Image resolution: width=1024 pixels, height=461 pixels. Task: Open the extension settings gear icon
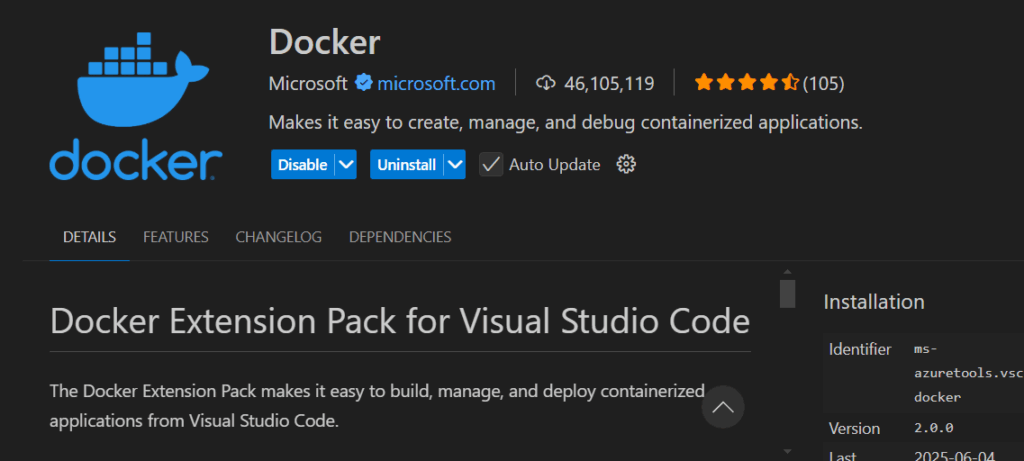coord(626,165)
